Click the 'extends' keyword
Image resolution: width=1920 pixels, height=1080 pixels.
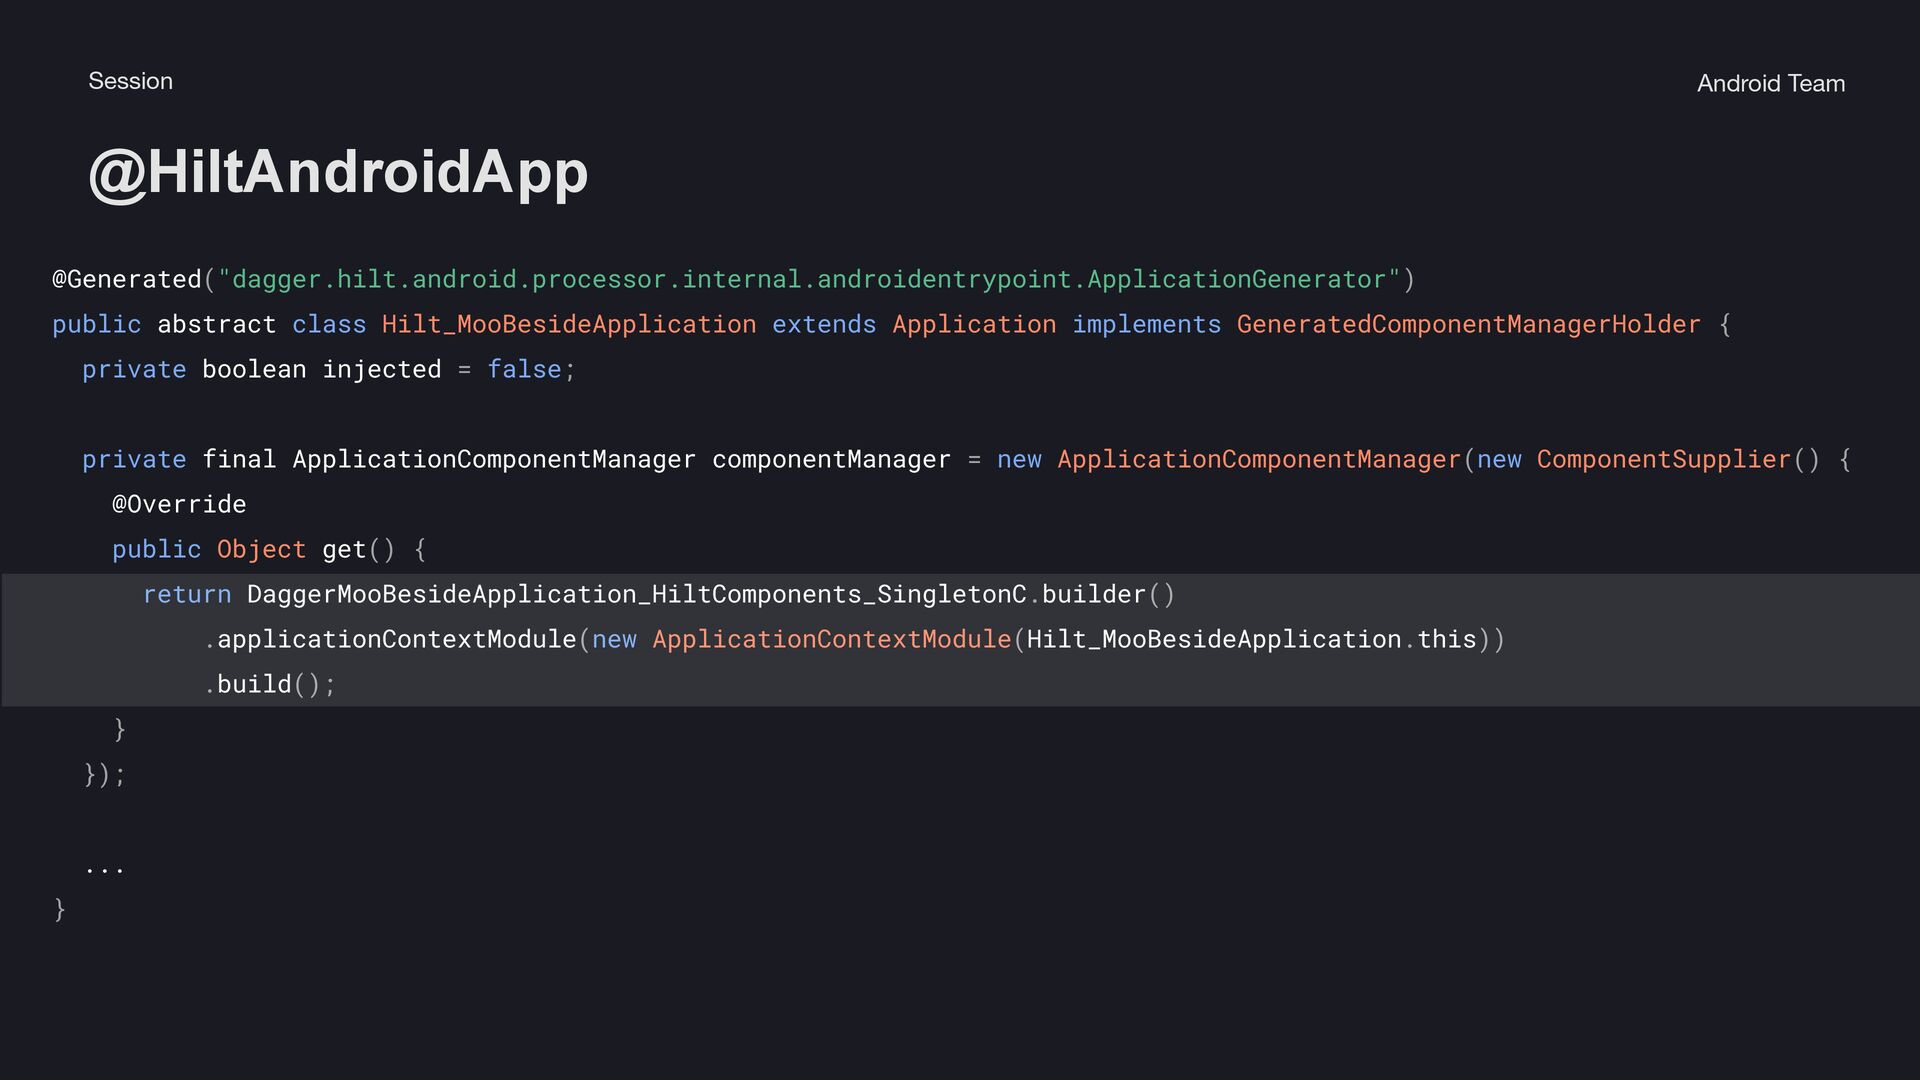pos(824,325)
